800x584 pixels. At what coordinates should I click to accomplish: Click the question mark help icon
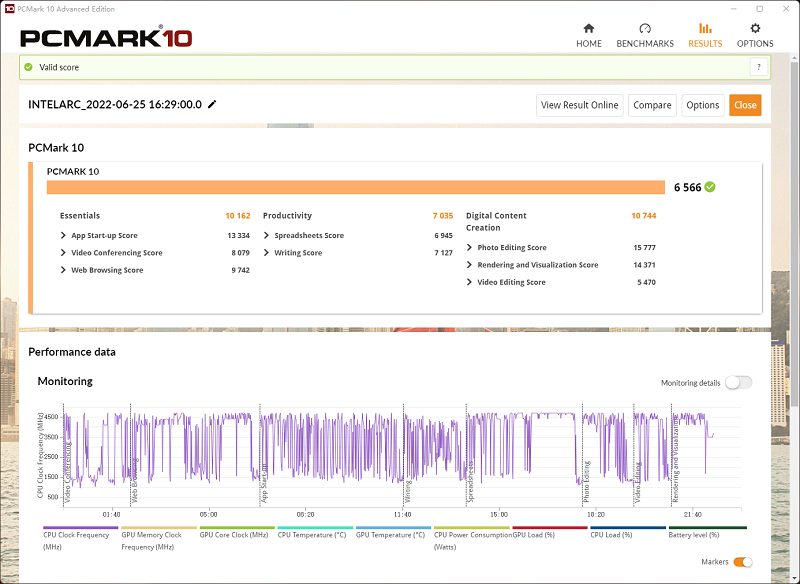point(759,67)
